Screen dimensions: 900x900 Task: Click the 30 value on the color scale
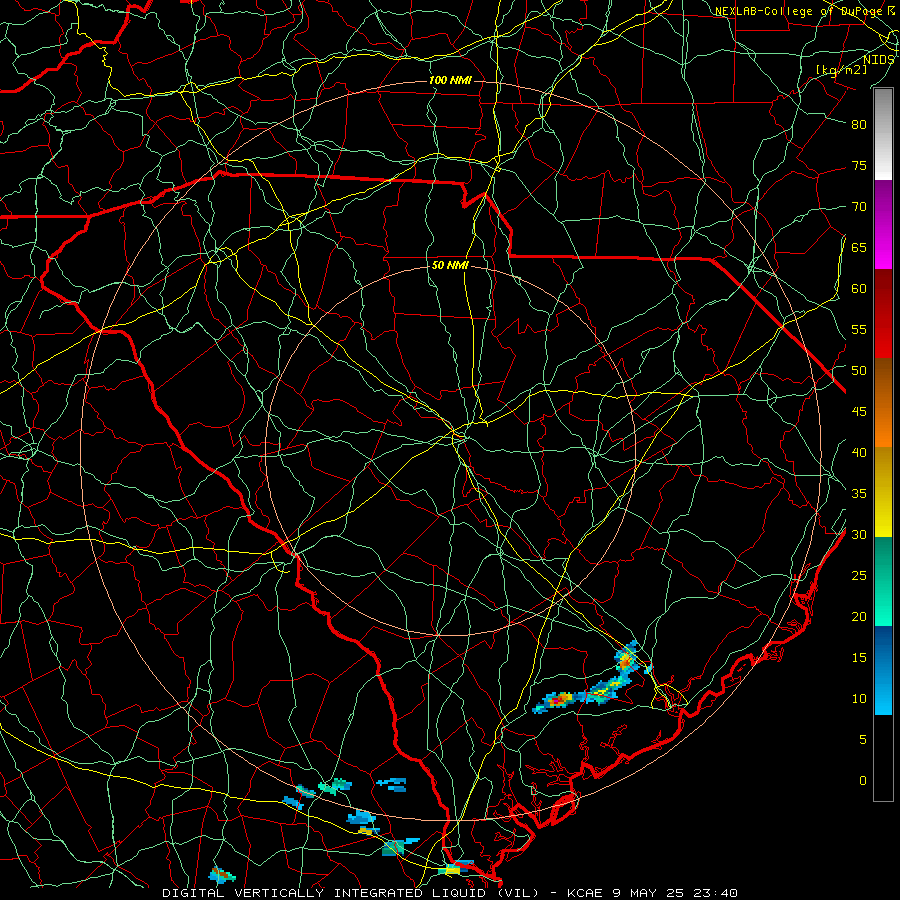(859, 535)
